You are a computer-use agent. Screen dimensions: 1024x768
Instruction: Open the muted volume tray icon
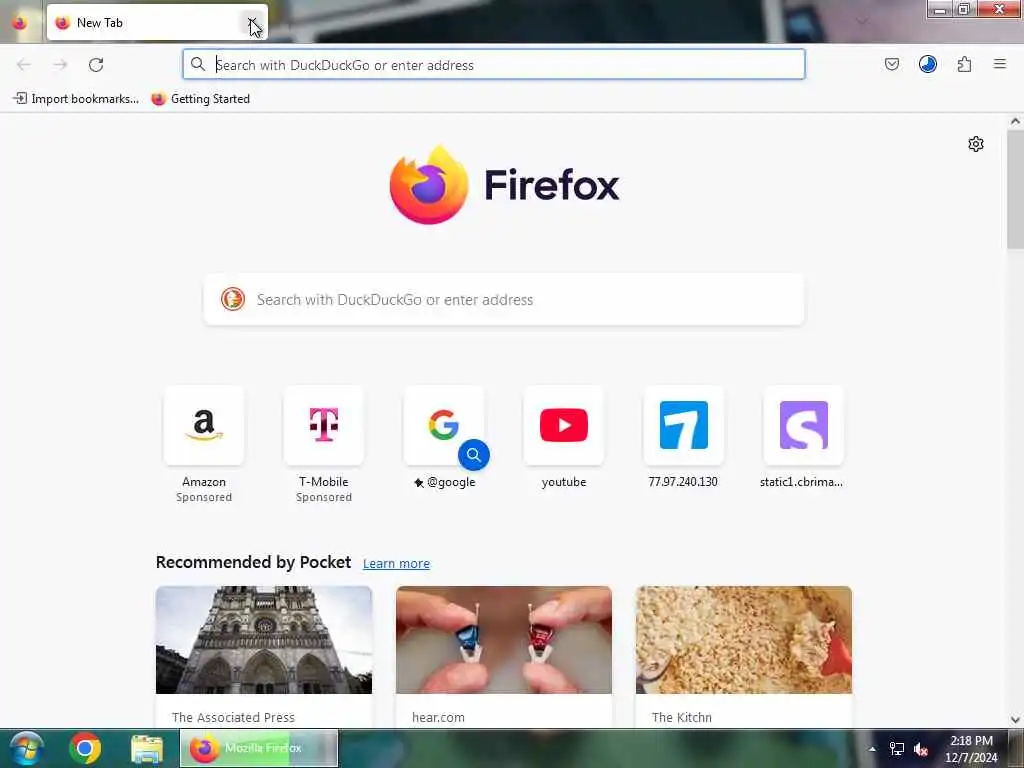click(921, 749)
